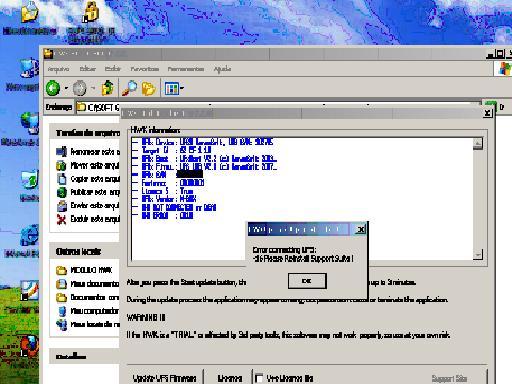
Task: Open the Arquivo menu
Action: [58, 69]
